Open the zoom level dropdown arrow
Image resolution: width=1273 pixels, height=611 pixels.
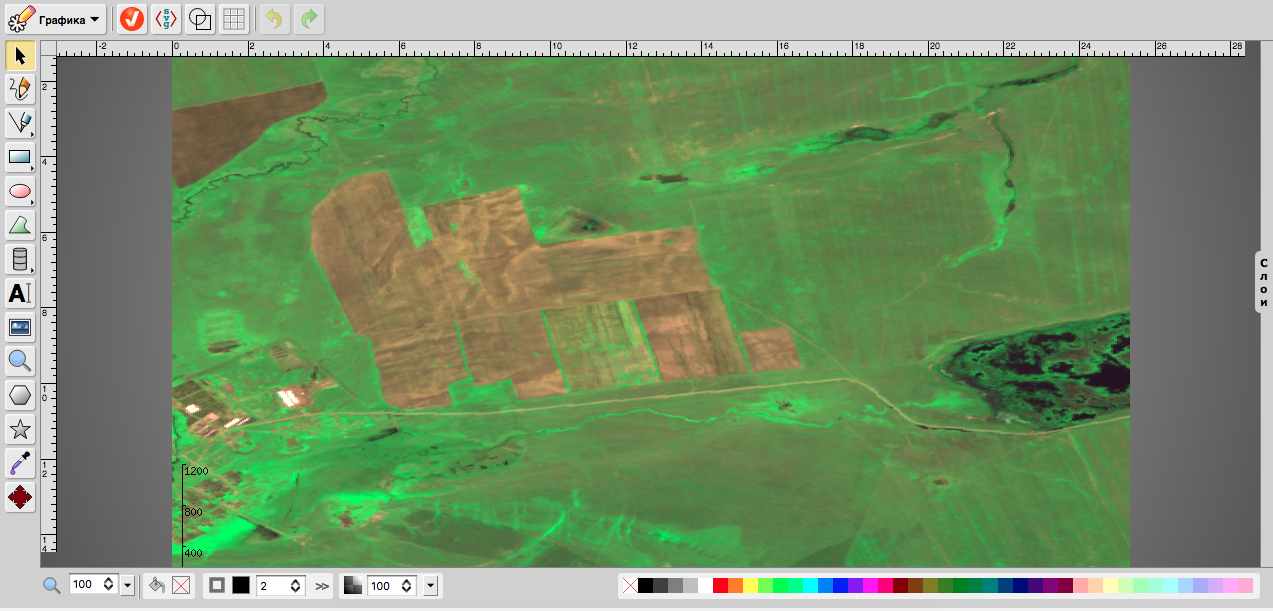(127, 586)
